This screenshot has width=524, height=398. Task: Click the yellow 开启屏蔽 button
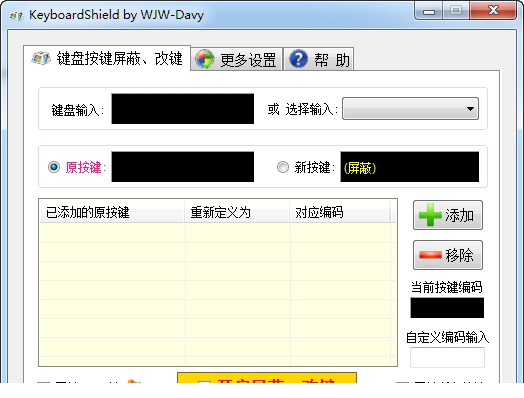tap(267, 378)
